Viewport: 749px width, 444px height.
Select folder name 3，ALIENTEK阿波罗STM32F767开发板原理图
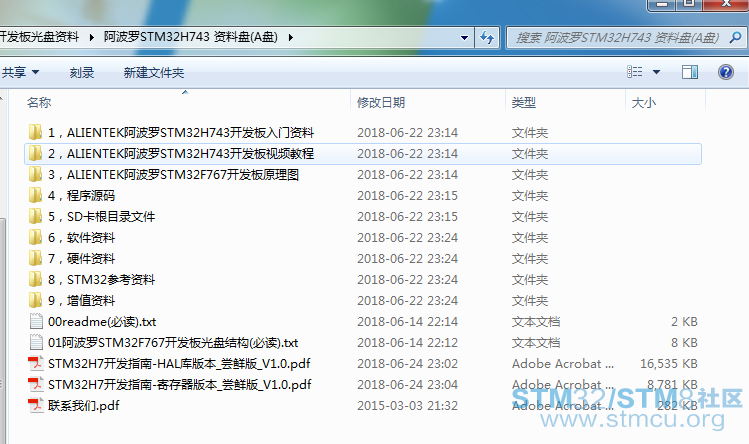[173, 174]
